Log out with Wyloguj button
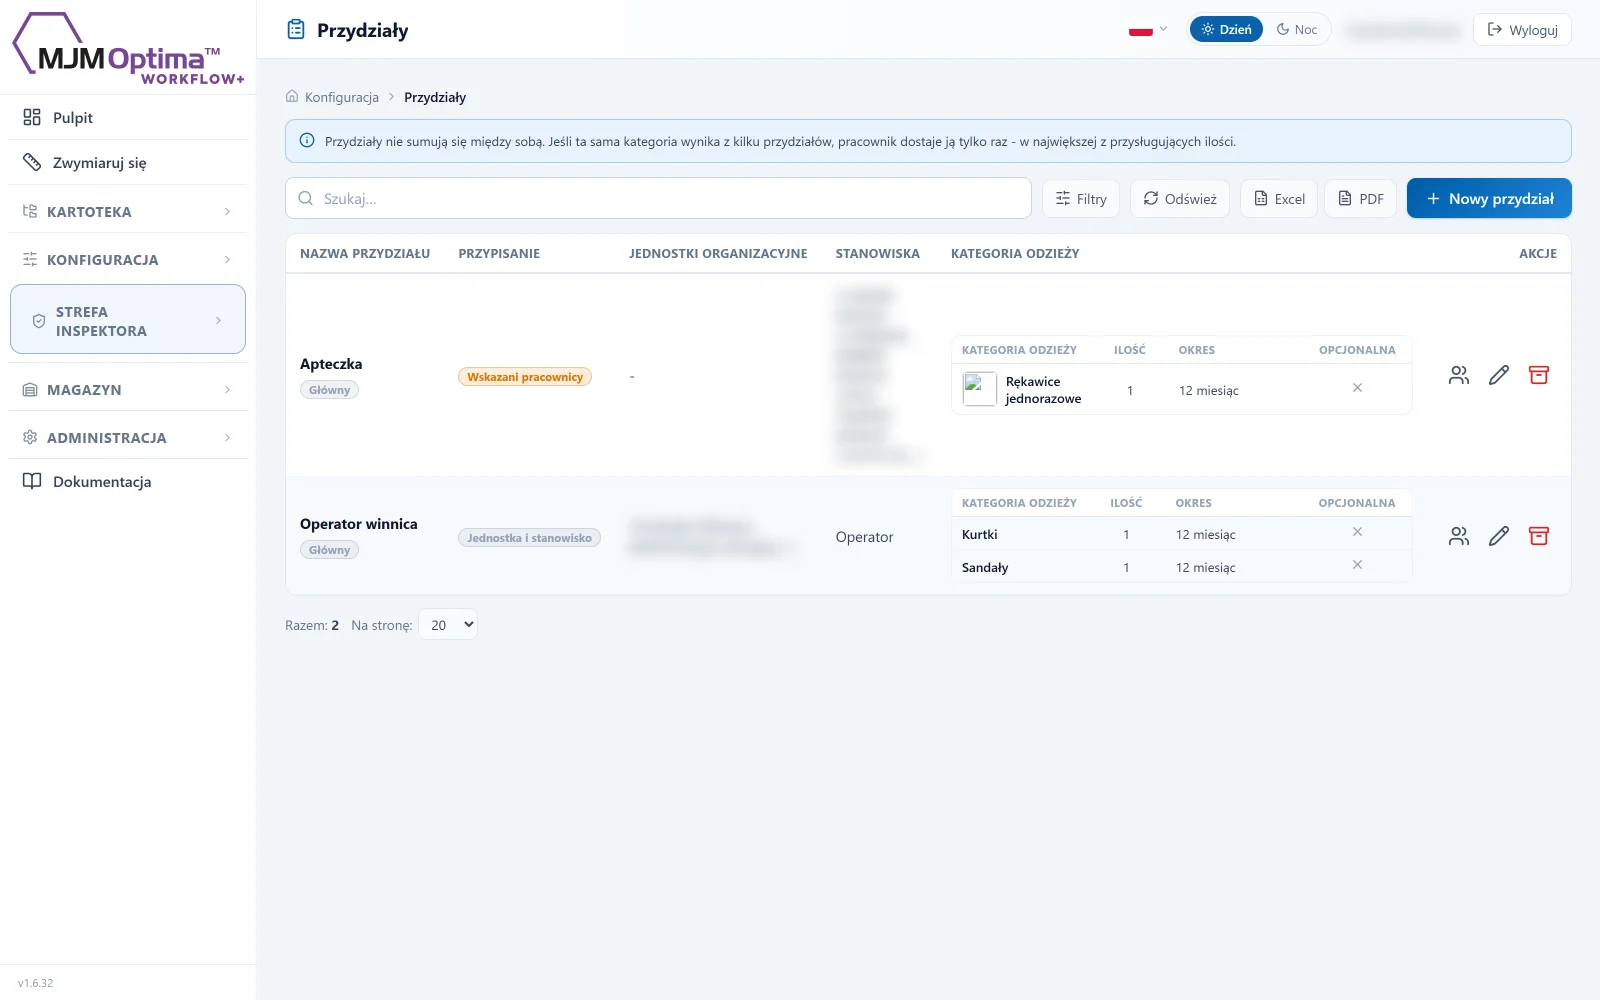The image size is (1600, 1000). pos(1522,30)
